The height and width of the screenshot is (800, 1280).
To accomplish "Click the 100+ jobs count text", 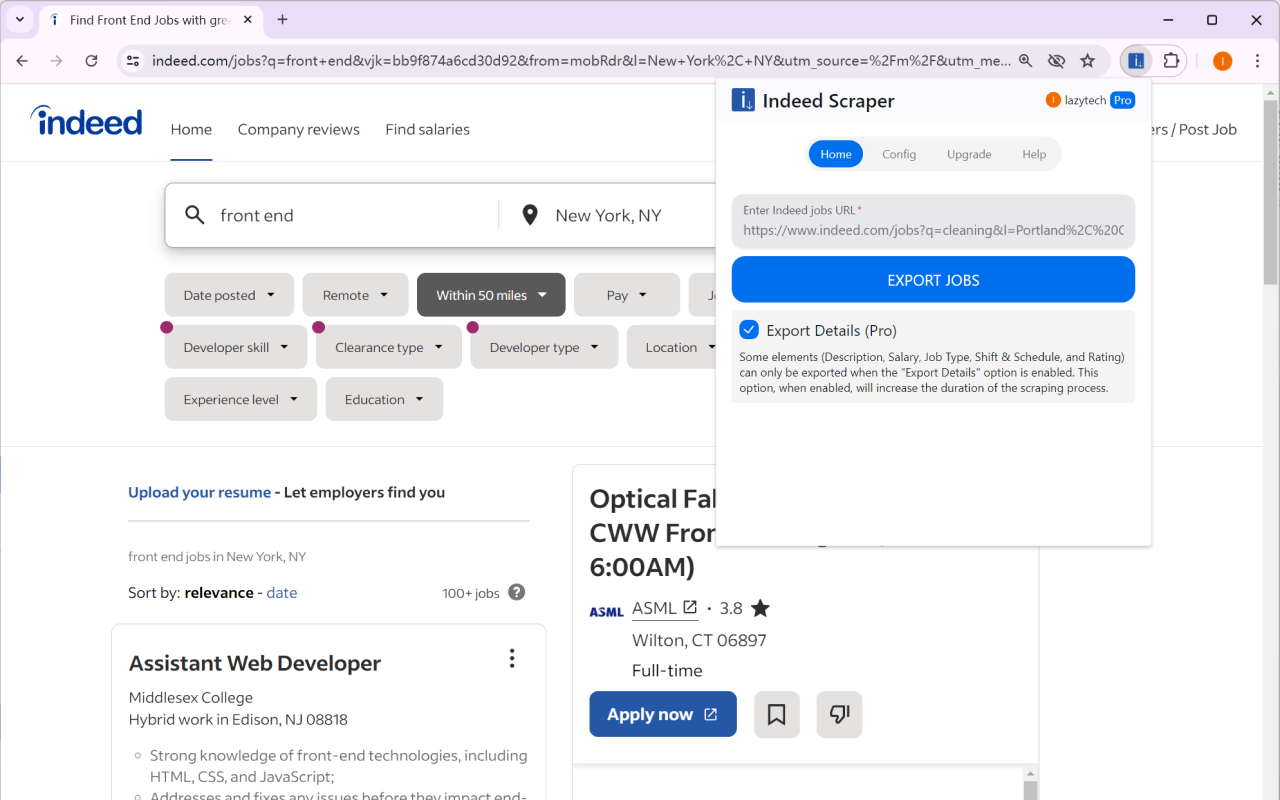I will pos(471,593).
